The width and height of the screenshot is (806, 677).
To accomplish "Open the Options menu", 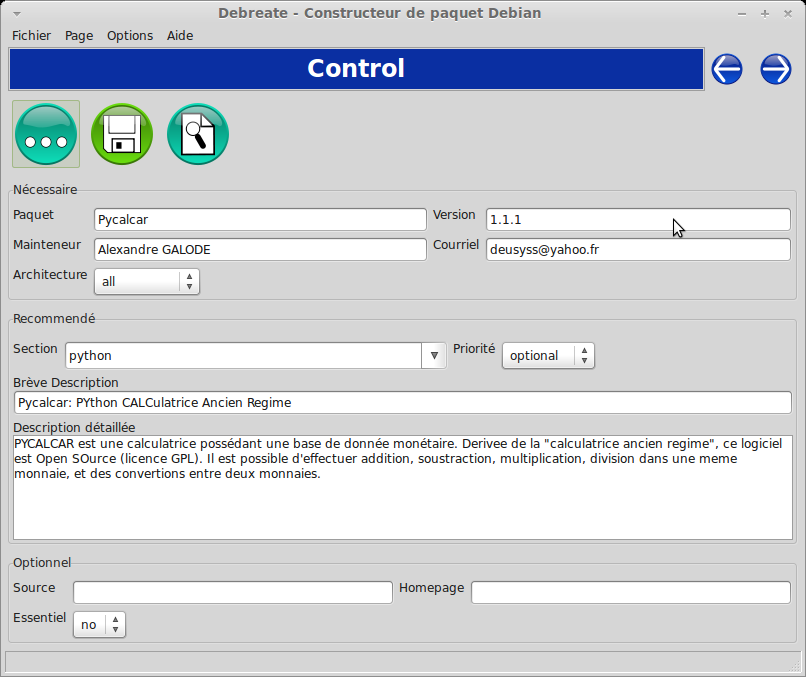I will (x=130, y=35).
